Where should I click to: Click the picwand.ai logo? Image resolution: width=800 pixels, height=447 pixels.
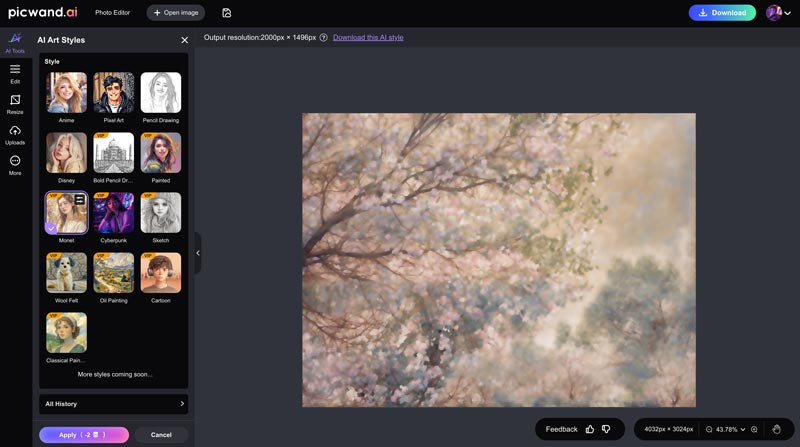(x=43, y=12)
